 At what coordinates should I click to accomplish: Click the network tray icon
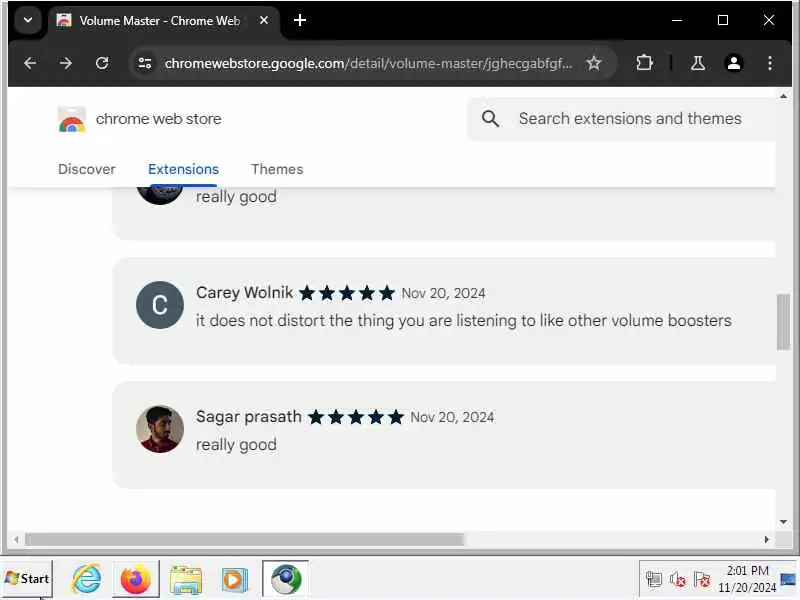[x=654, y=579]
